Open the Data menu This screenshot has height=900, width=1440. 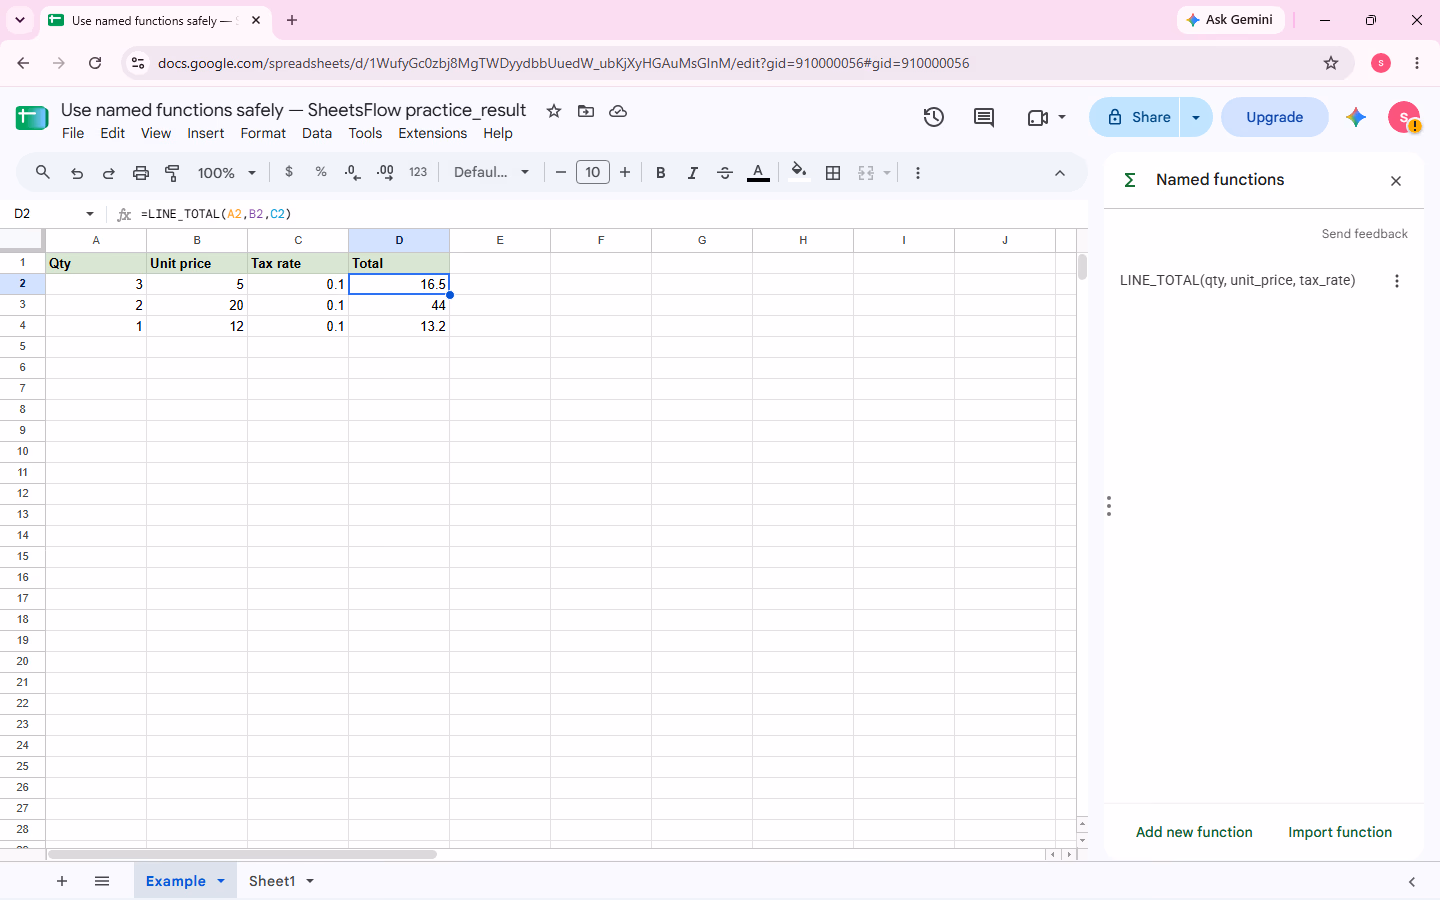[x=317, y=133]
